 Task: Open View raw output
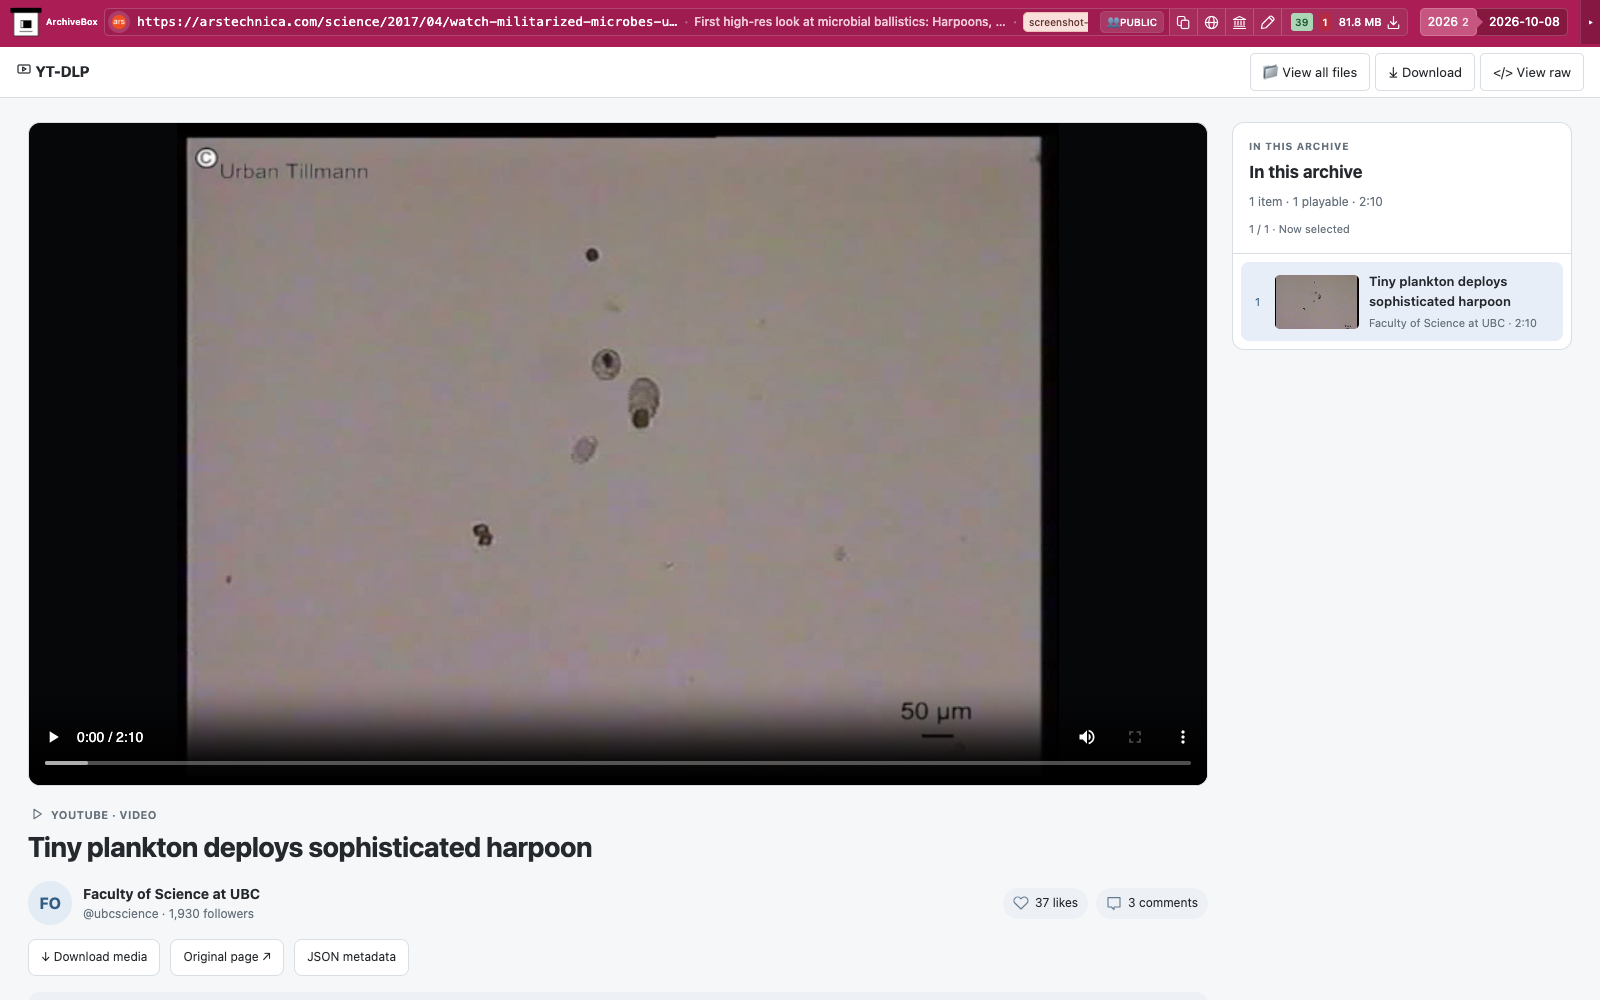coord(1532,72)
